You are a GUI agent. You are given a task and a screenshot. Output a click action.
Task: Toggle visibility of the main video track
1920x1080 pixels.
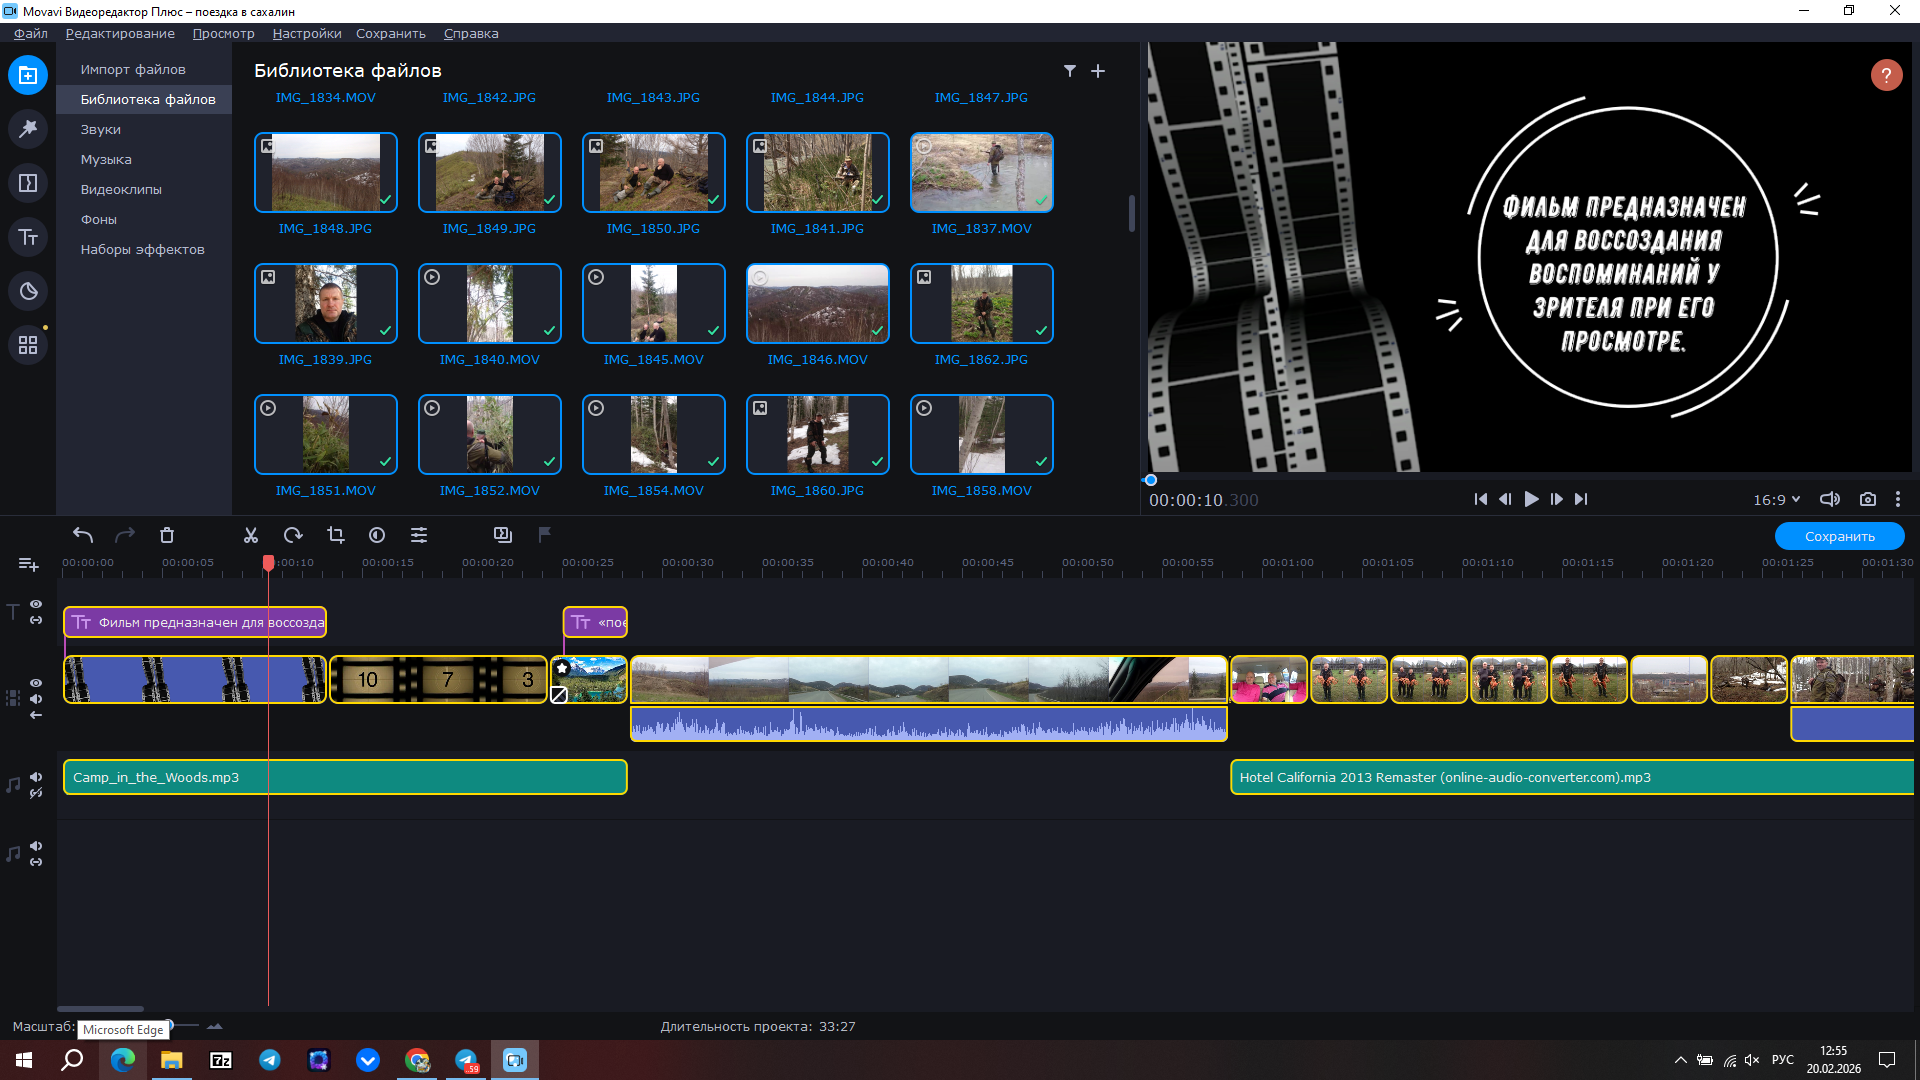(36, 683)
